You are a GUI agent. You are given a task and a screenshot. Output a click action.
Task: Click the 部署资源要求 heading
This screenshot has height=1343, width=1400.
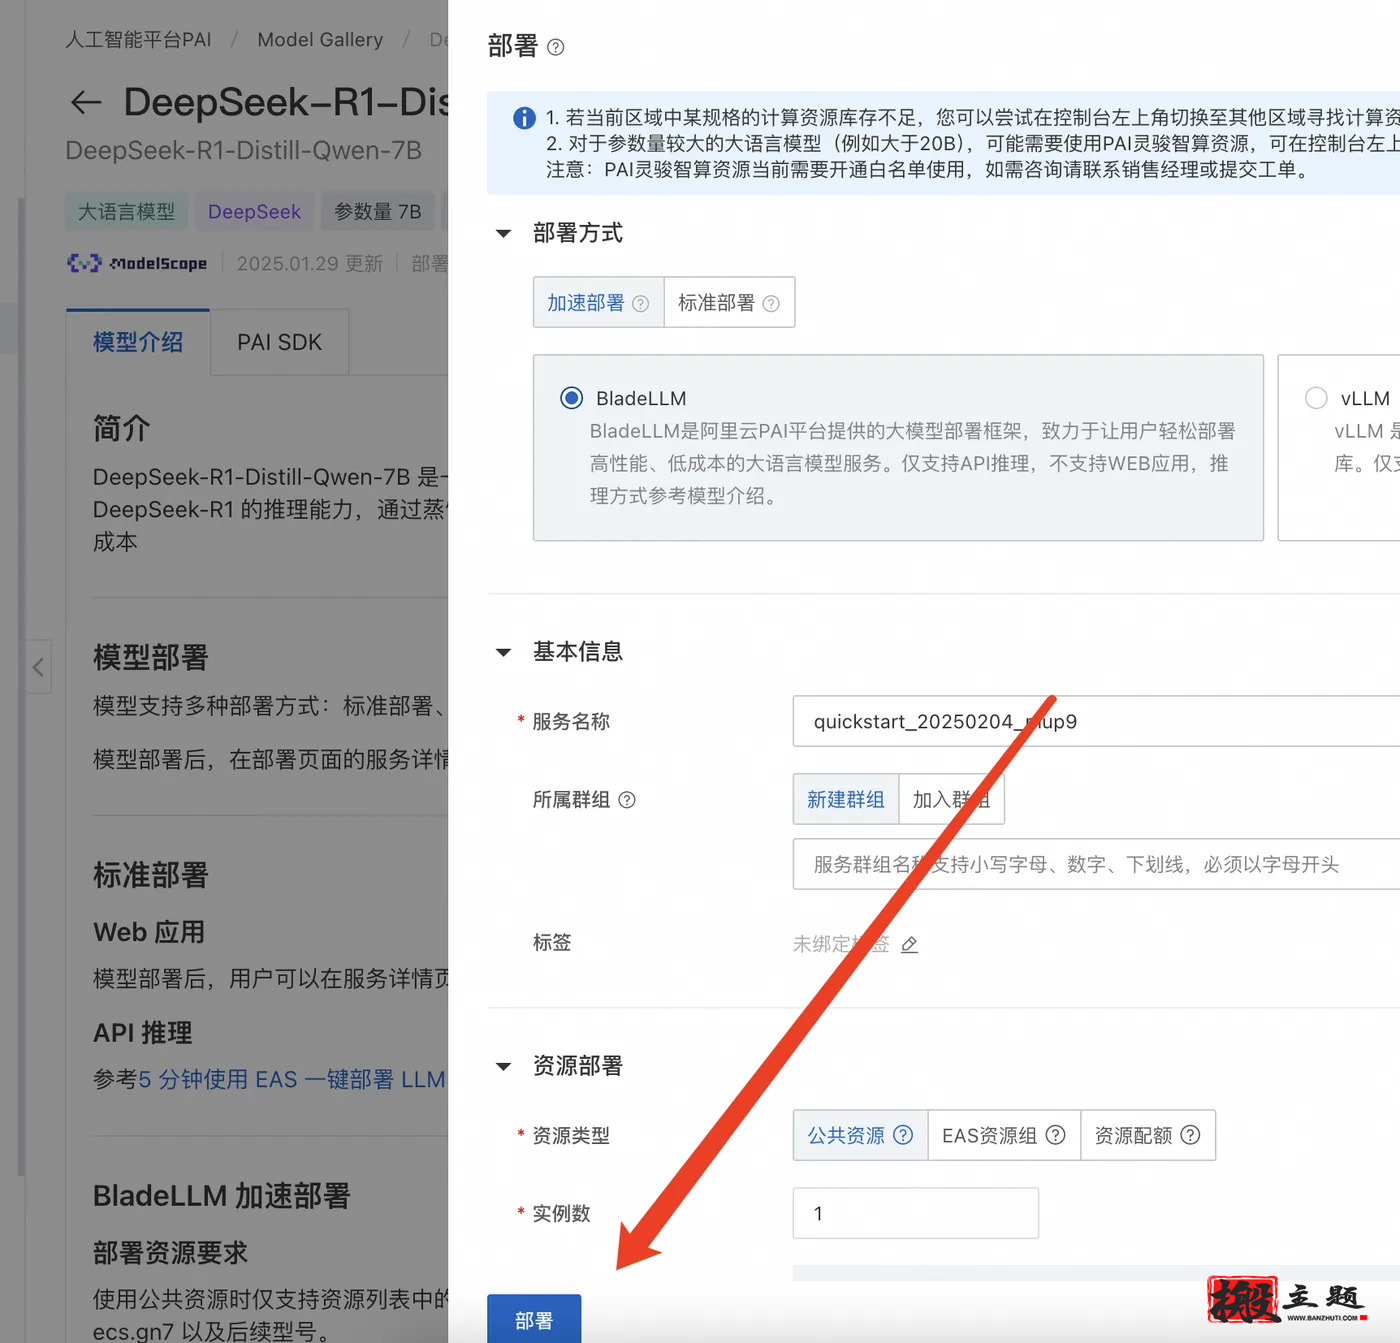(170, 1253)
